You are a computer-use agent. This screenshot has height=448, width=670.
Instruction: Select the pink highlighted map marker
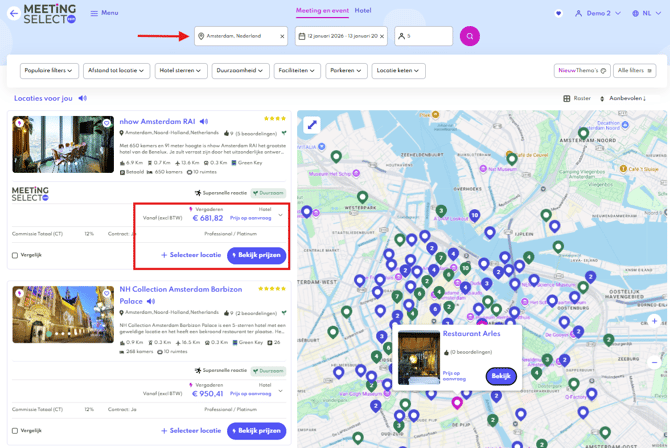457,403
